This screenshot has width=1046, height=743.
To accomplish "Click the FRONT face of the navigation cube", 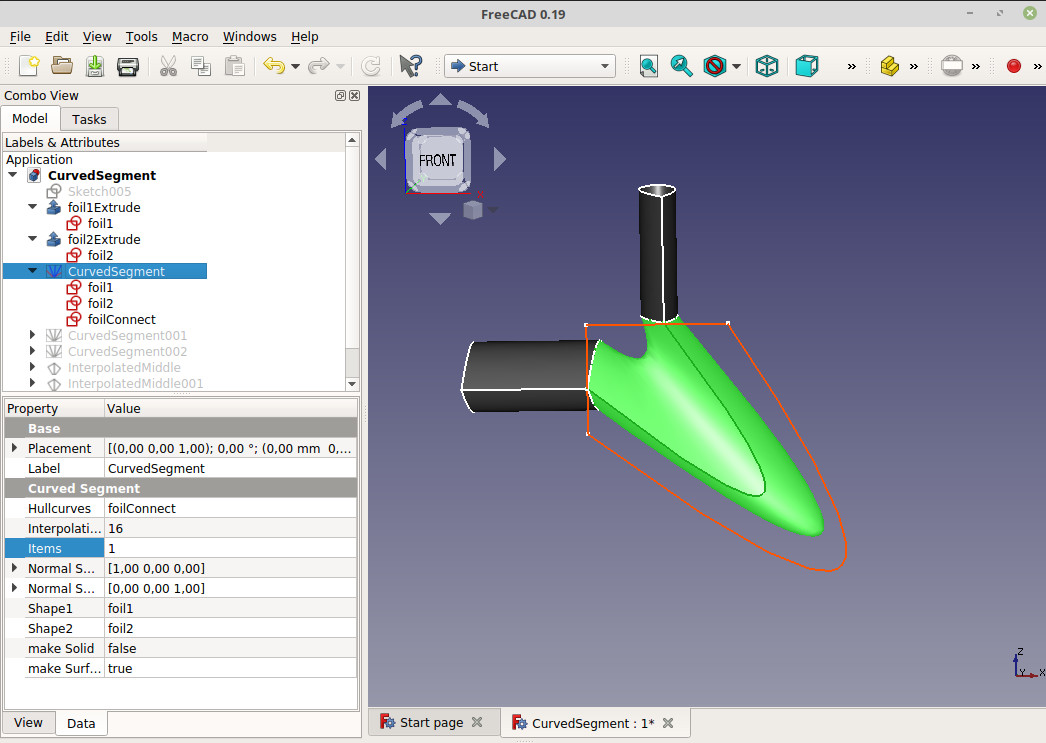I will [438, 160].
